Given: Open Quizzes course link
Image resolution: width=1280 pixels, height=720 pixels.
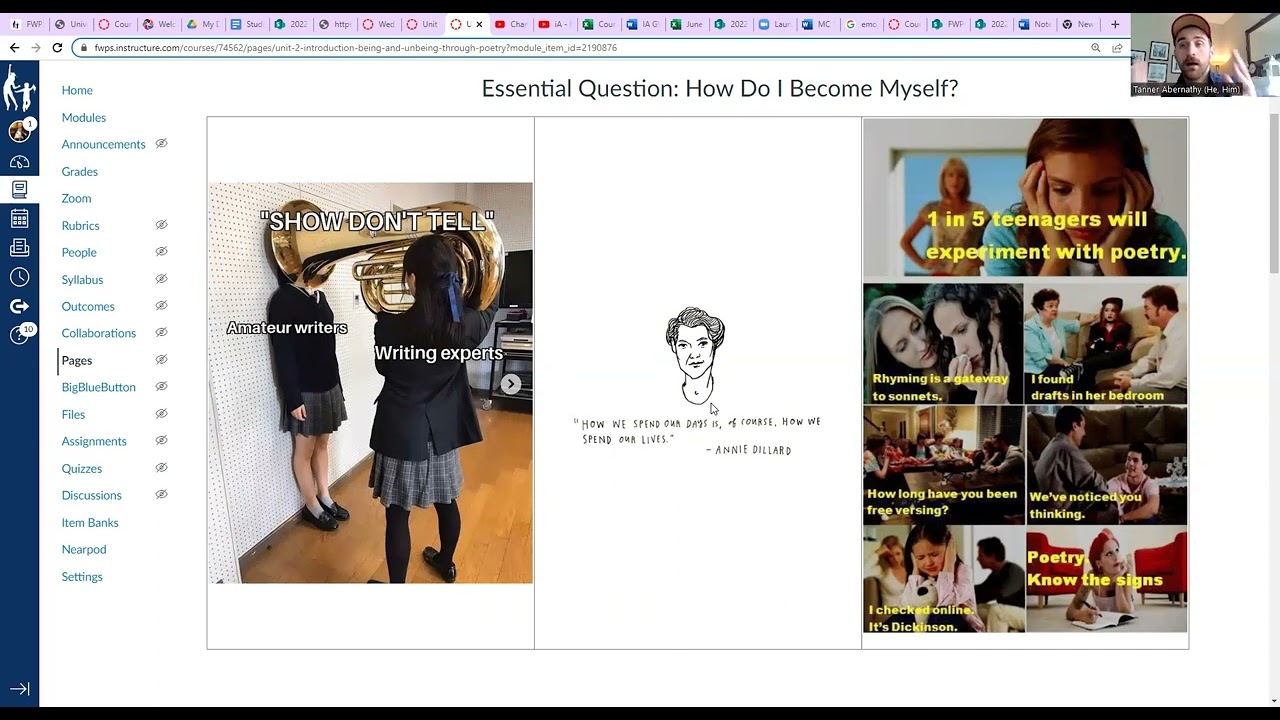Looking at the screenshot, I should click(82, 468).
